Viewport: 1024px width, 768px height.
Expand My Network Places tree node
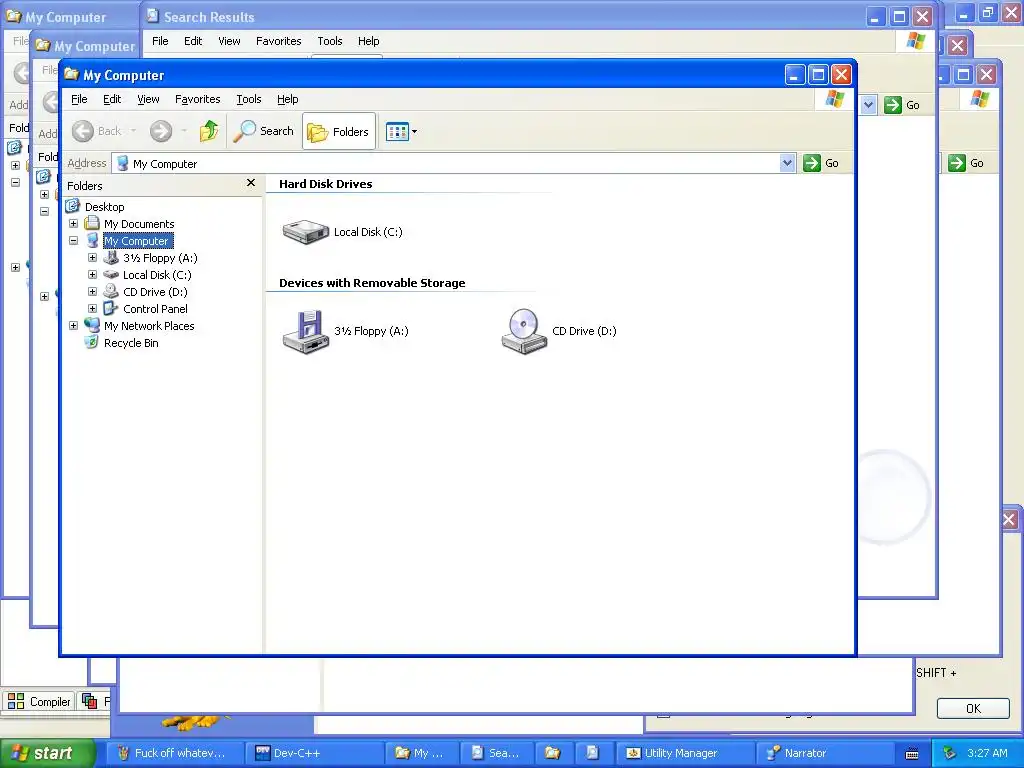tap(73, 325)
